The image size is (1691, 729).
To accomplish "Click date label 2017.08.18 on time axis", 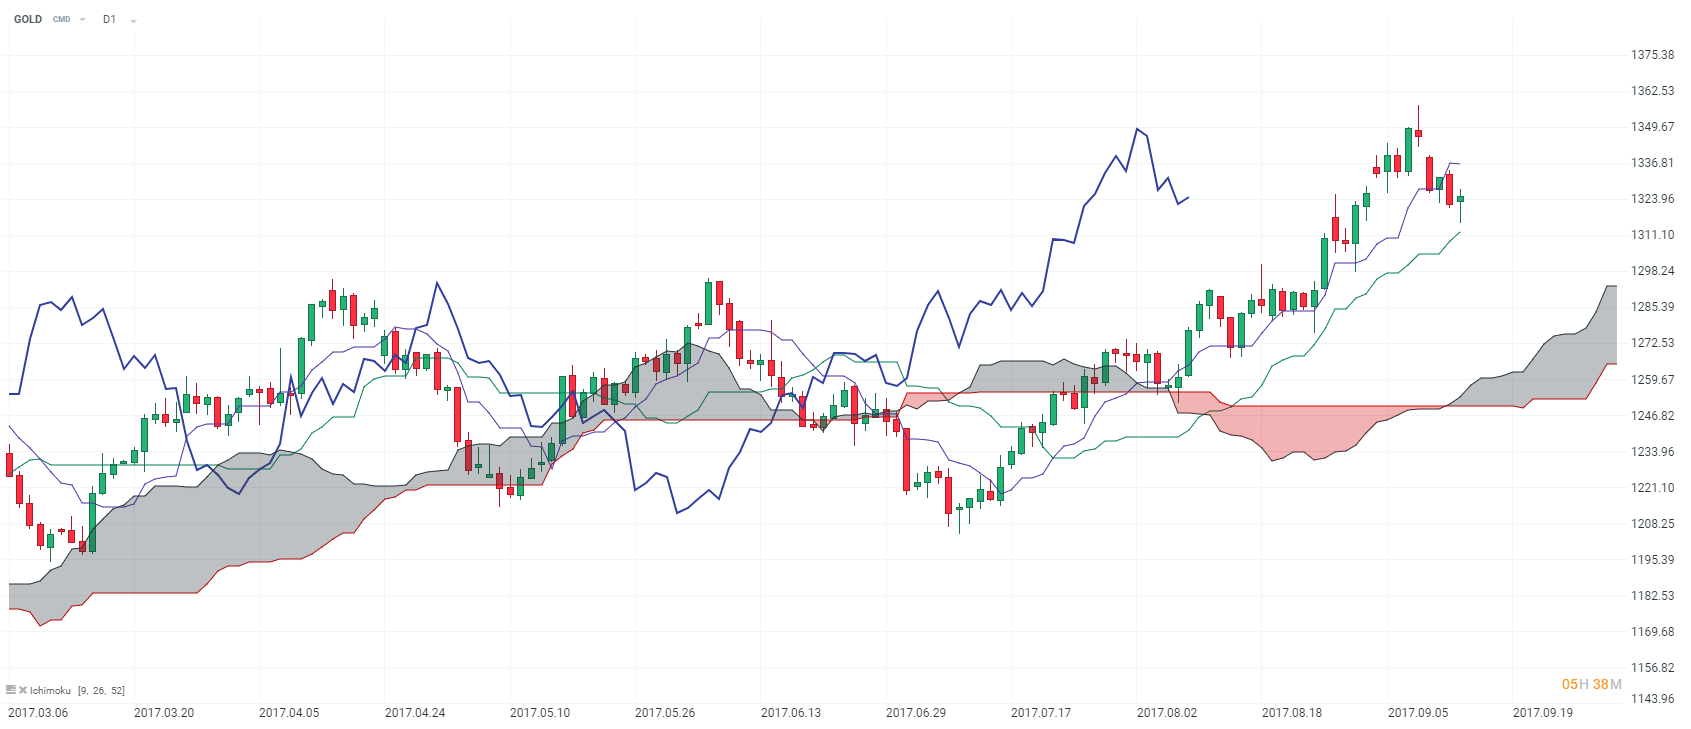I will tap(1292, 713).
